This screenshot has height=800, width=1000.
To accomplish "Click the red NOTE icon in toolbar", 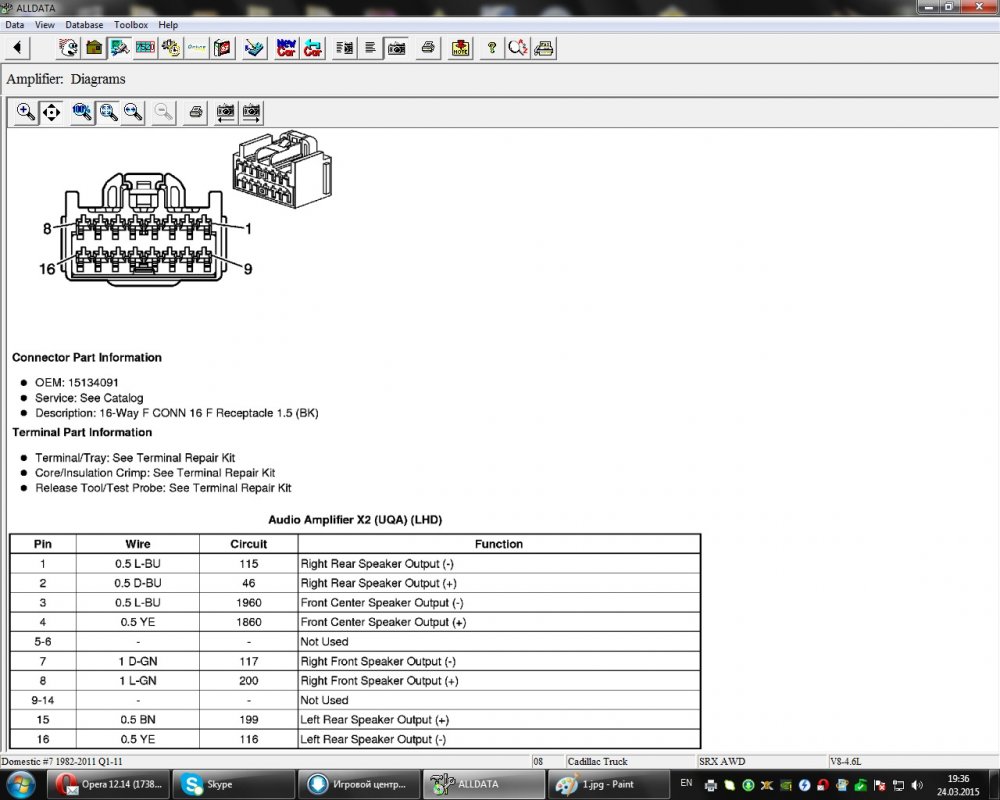I will (x=460, y=47).
